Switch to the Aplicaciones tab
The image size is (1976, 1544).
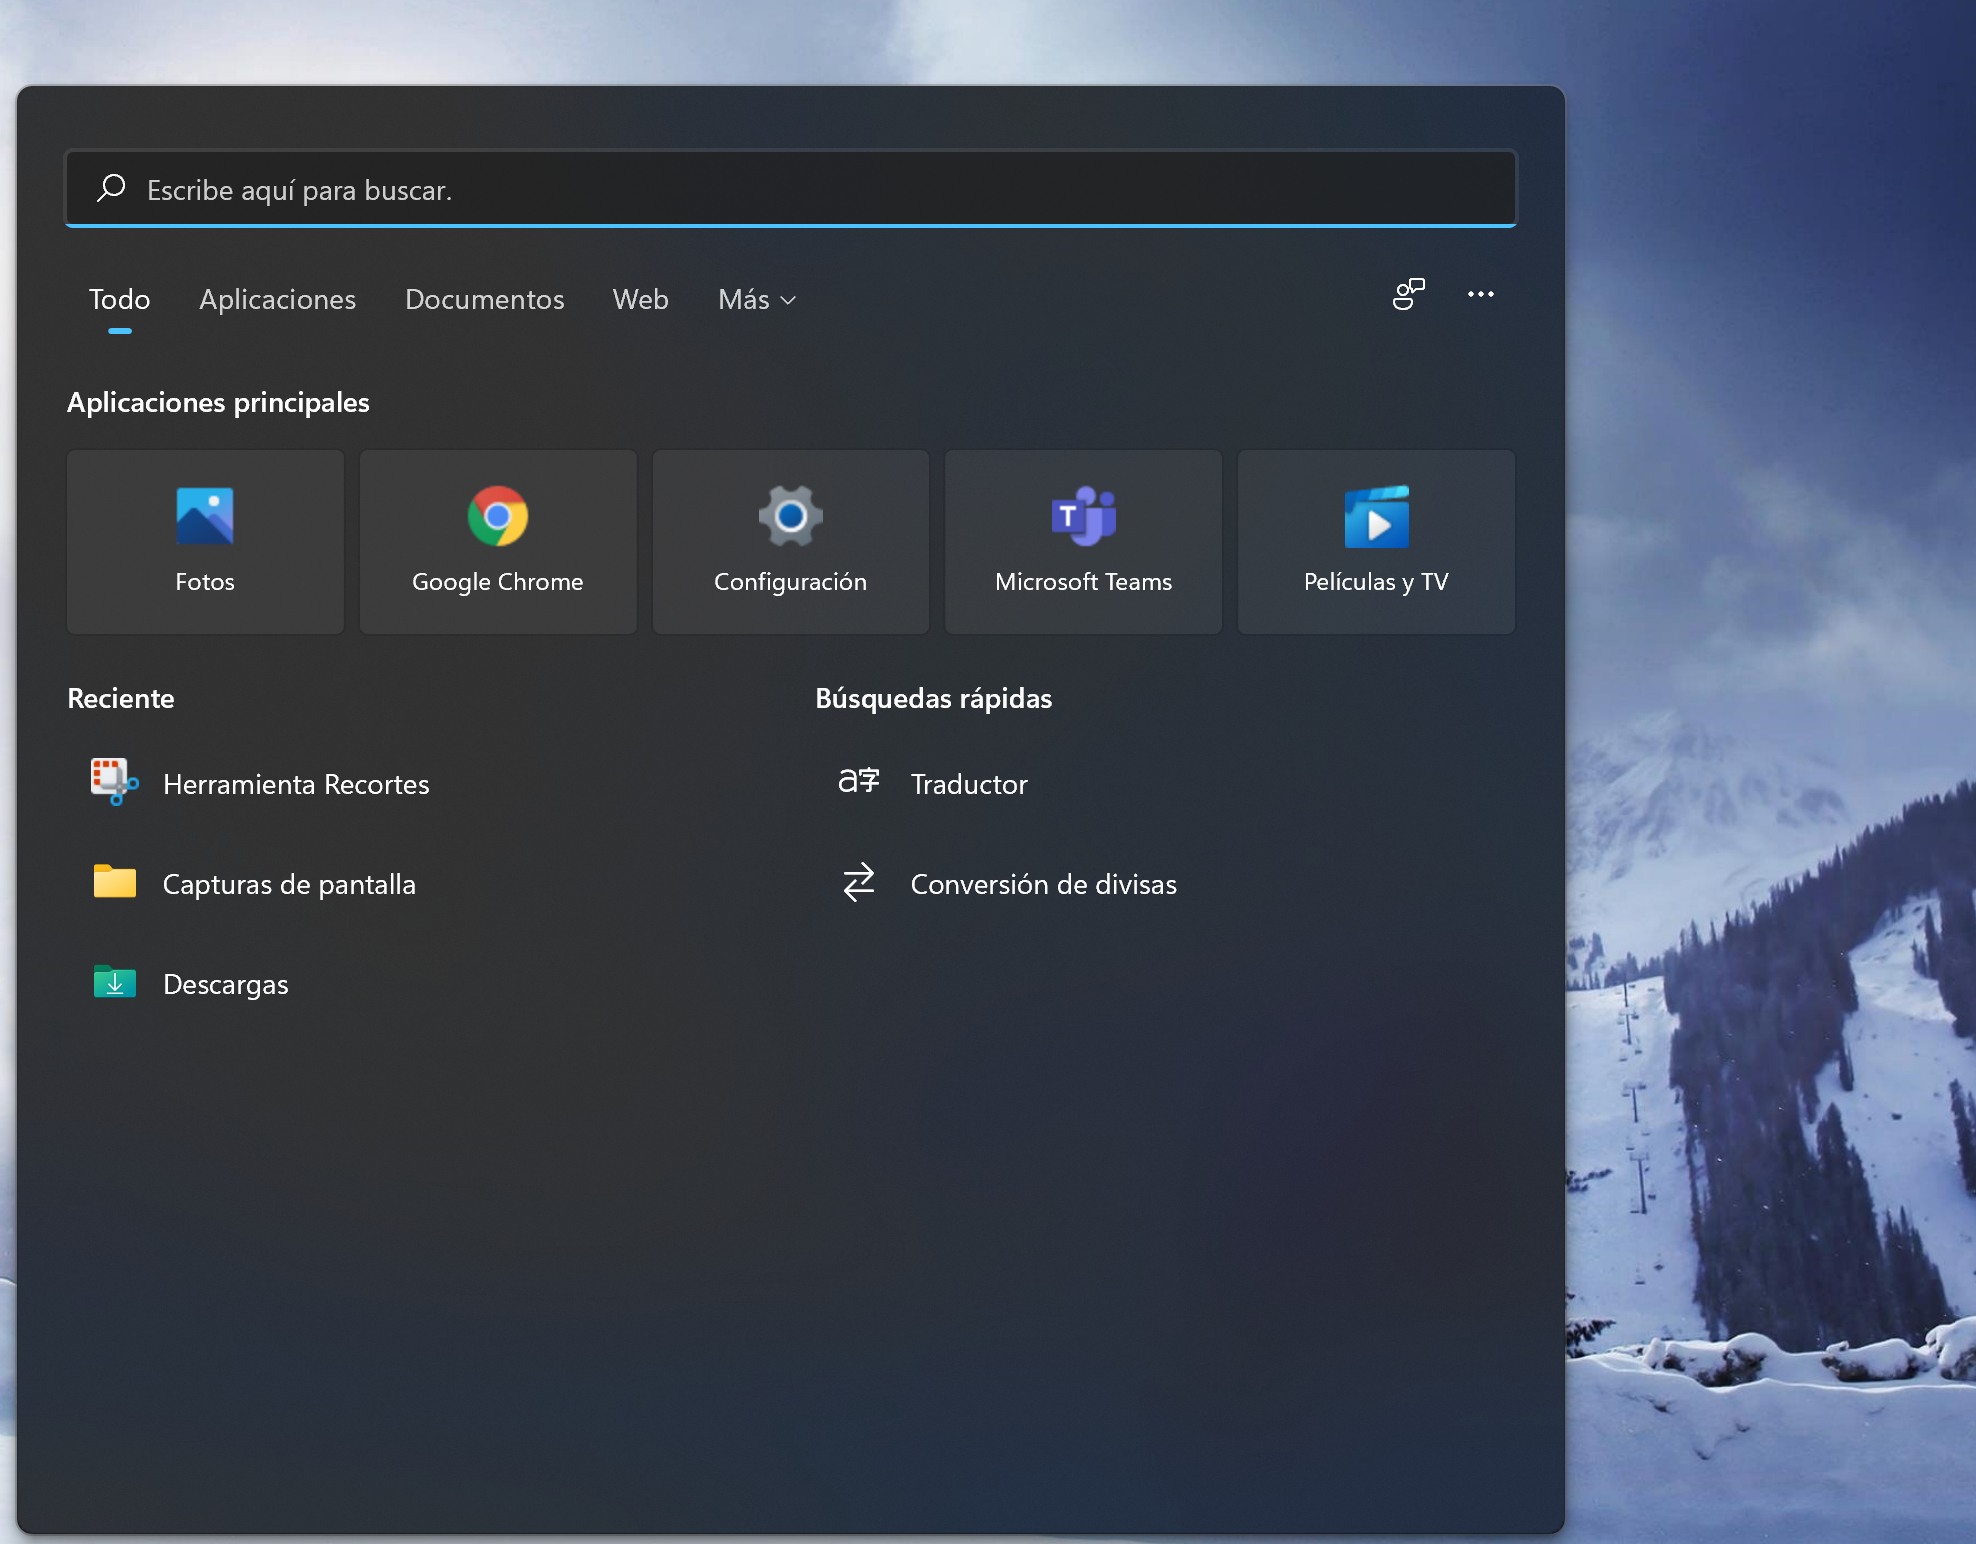click(277, 299)
